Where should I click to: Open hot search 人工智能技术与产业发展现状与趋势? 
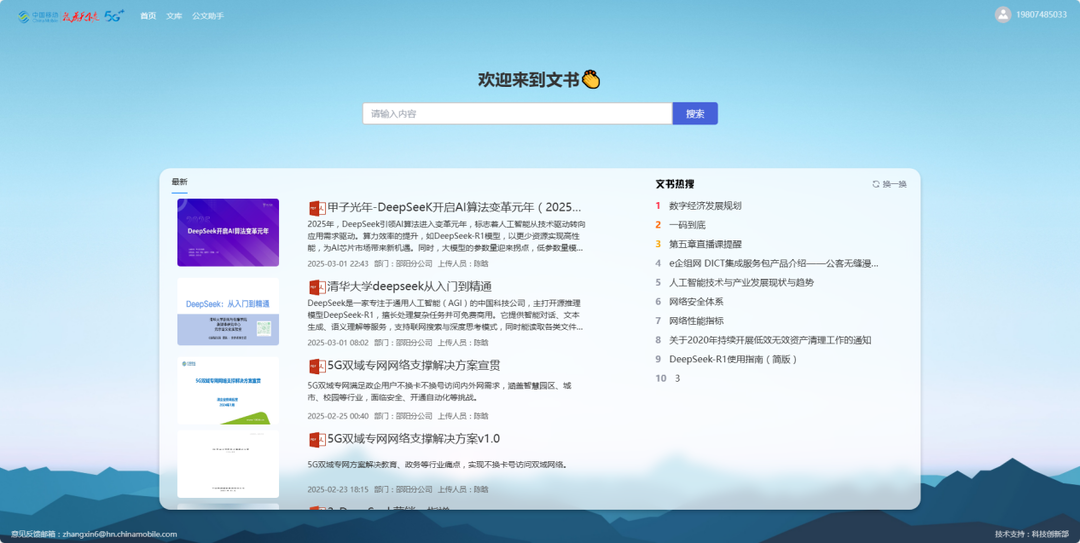(x=741, y=283)
